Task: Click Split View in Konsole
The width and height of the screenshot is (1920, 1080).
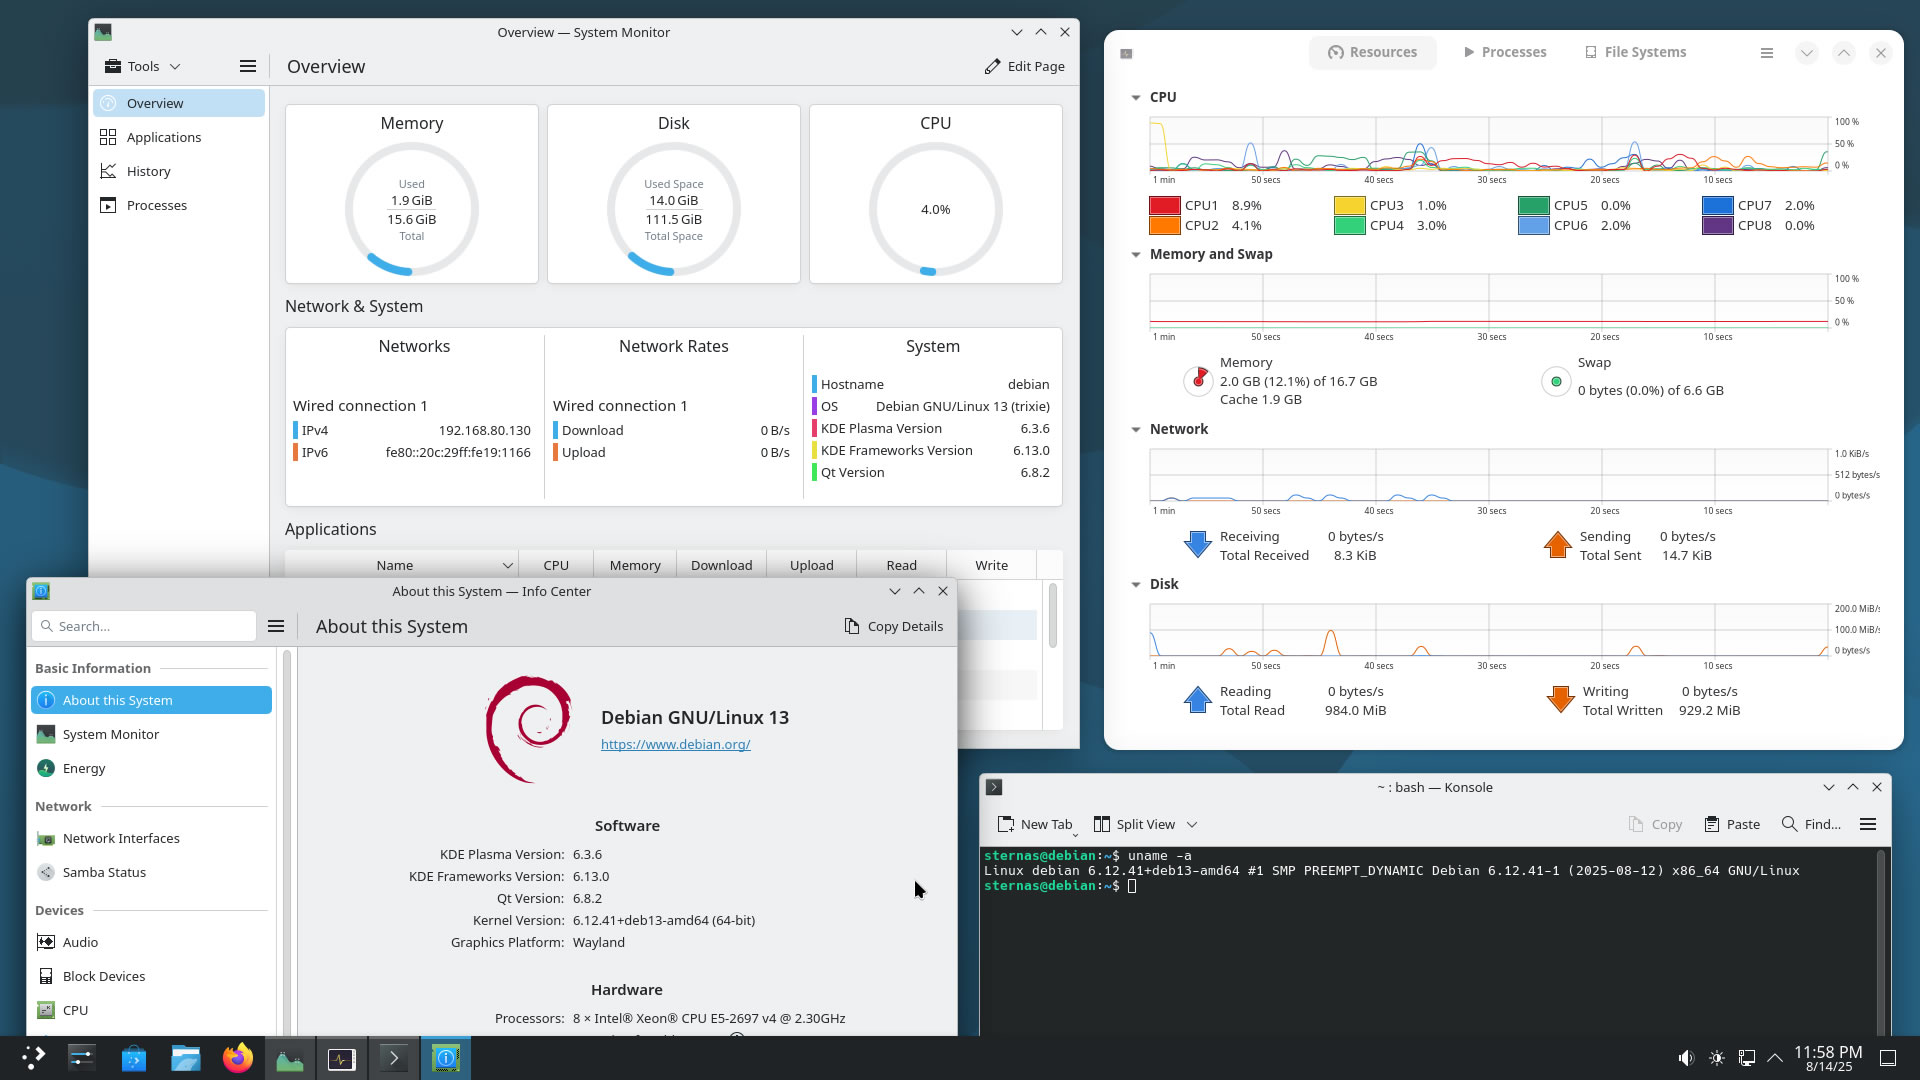Action: click(1134, 824)
